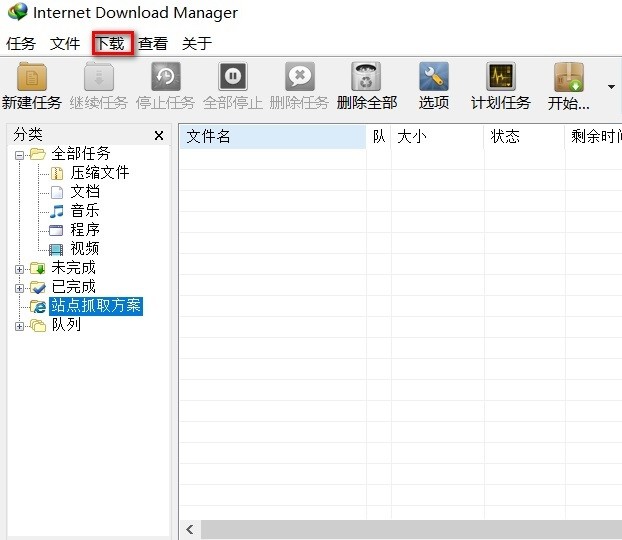
Task: Open the 下载 menu
Action: click(111, 43)
